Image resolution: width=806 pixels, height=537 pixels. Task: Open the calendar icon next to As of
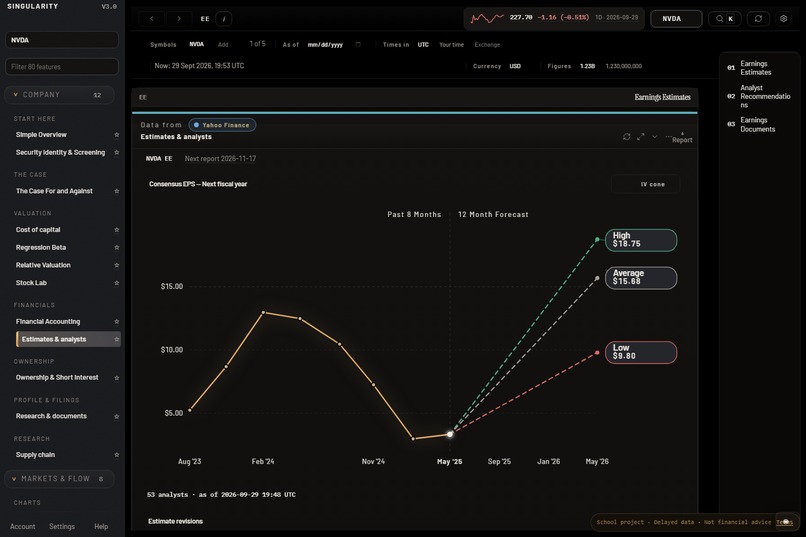pyautogui.click(x=358, y=45)
